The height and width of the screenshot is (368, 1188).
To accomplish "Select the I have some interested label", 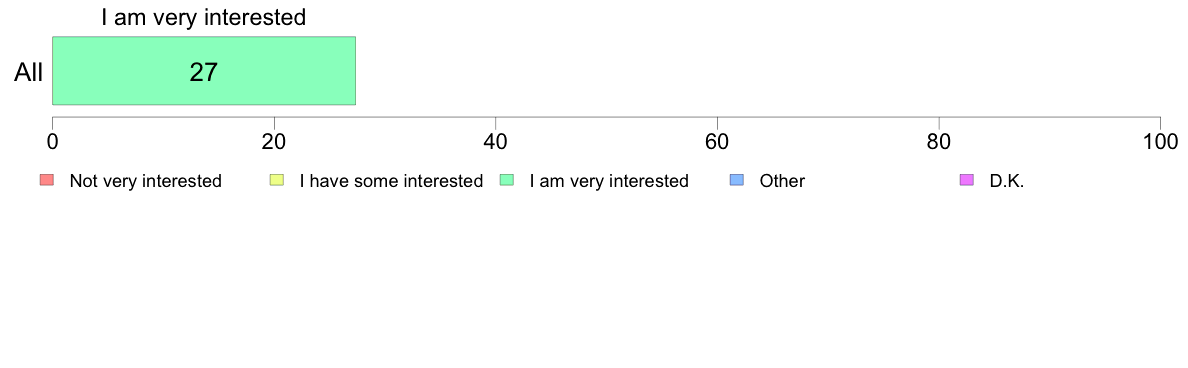I will click(391, 181).
